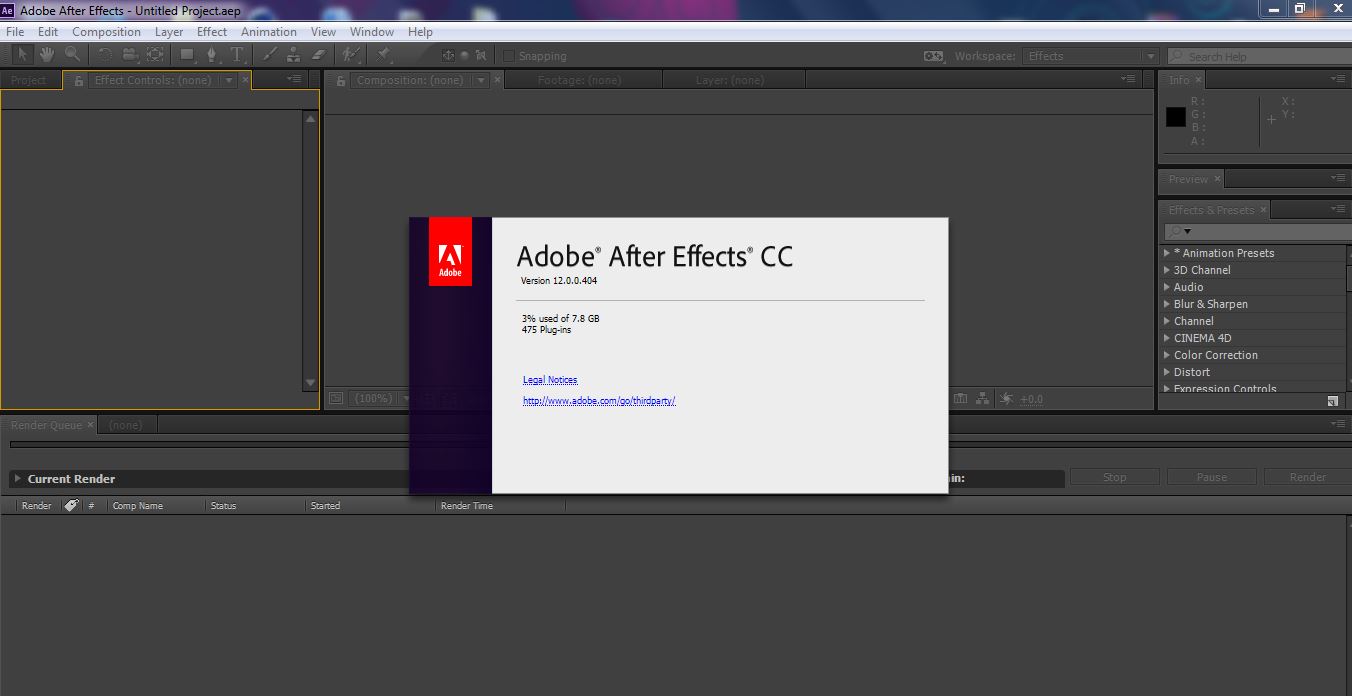Select the Puppet Pin tool
The width and height of the screenshot is (1352, 696).
pyautogui.click(x=384, y=55)
